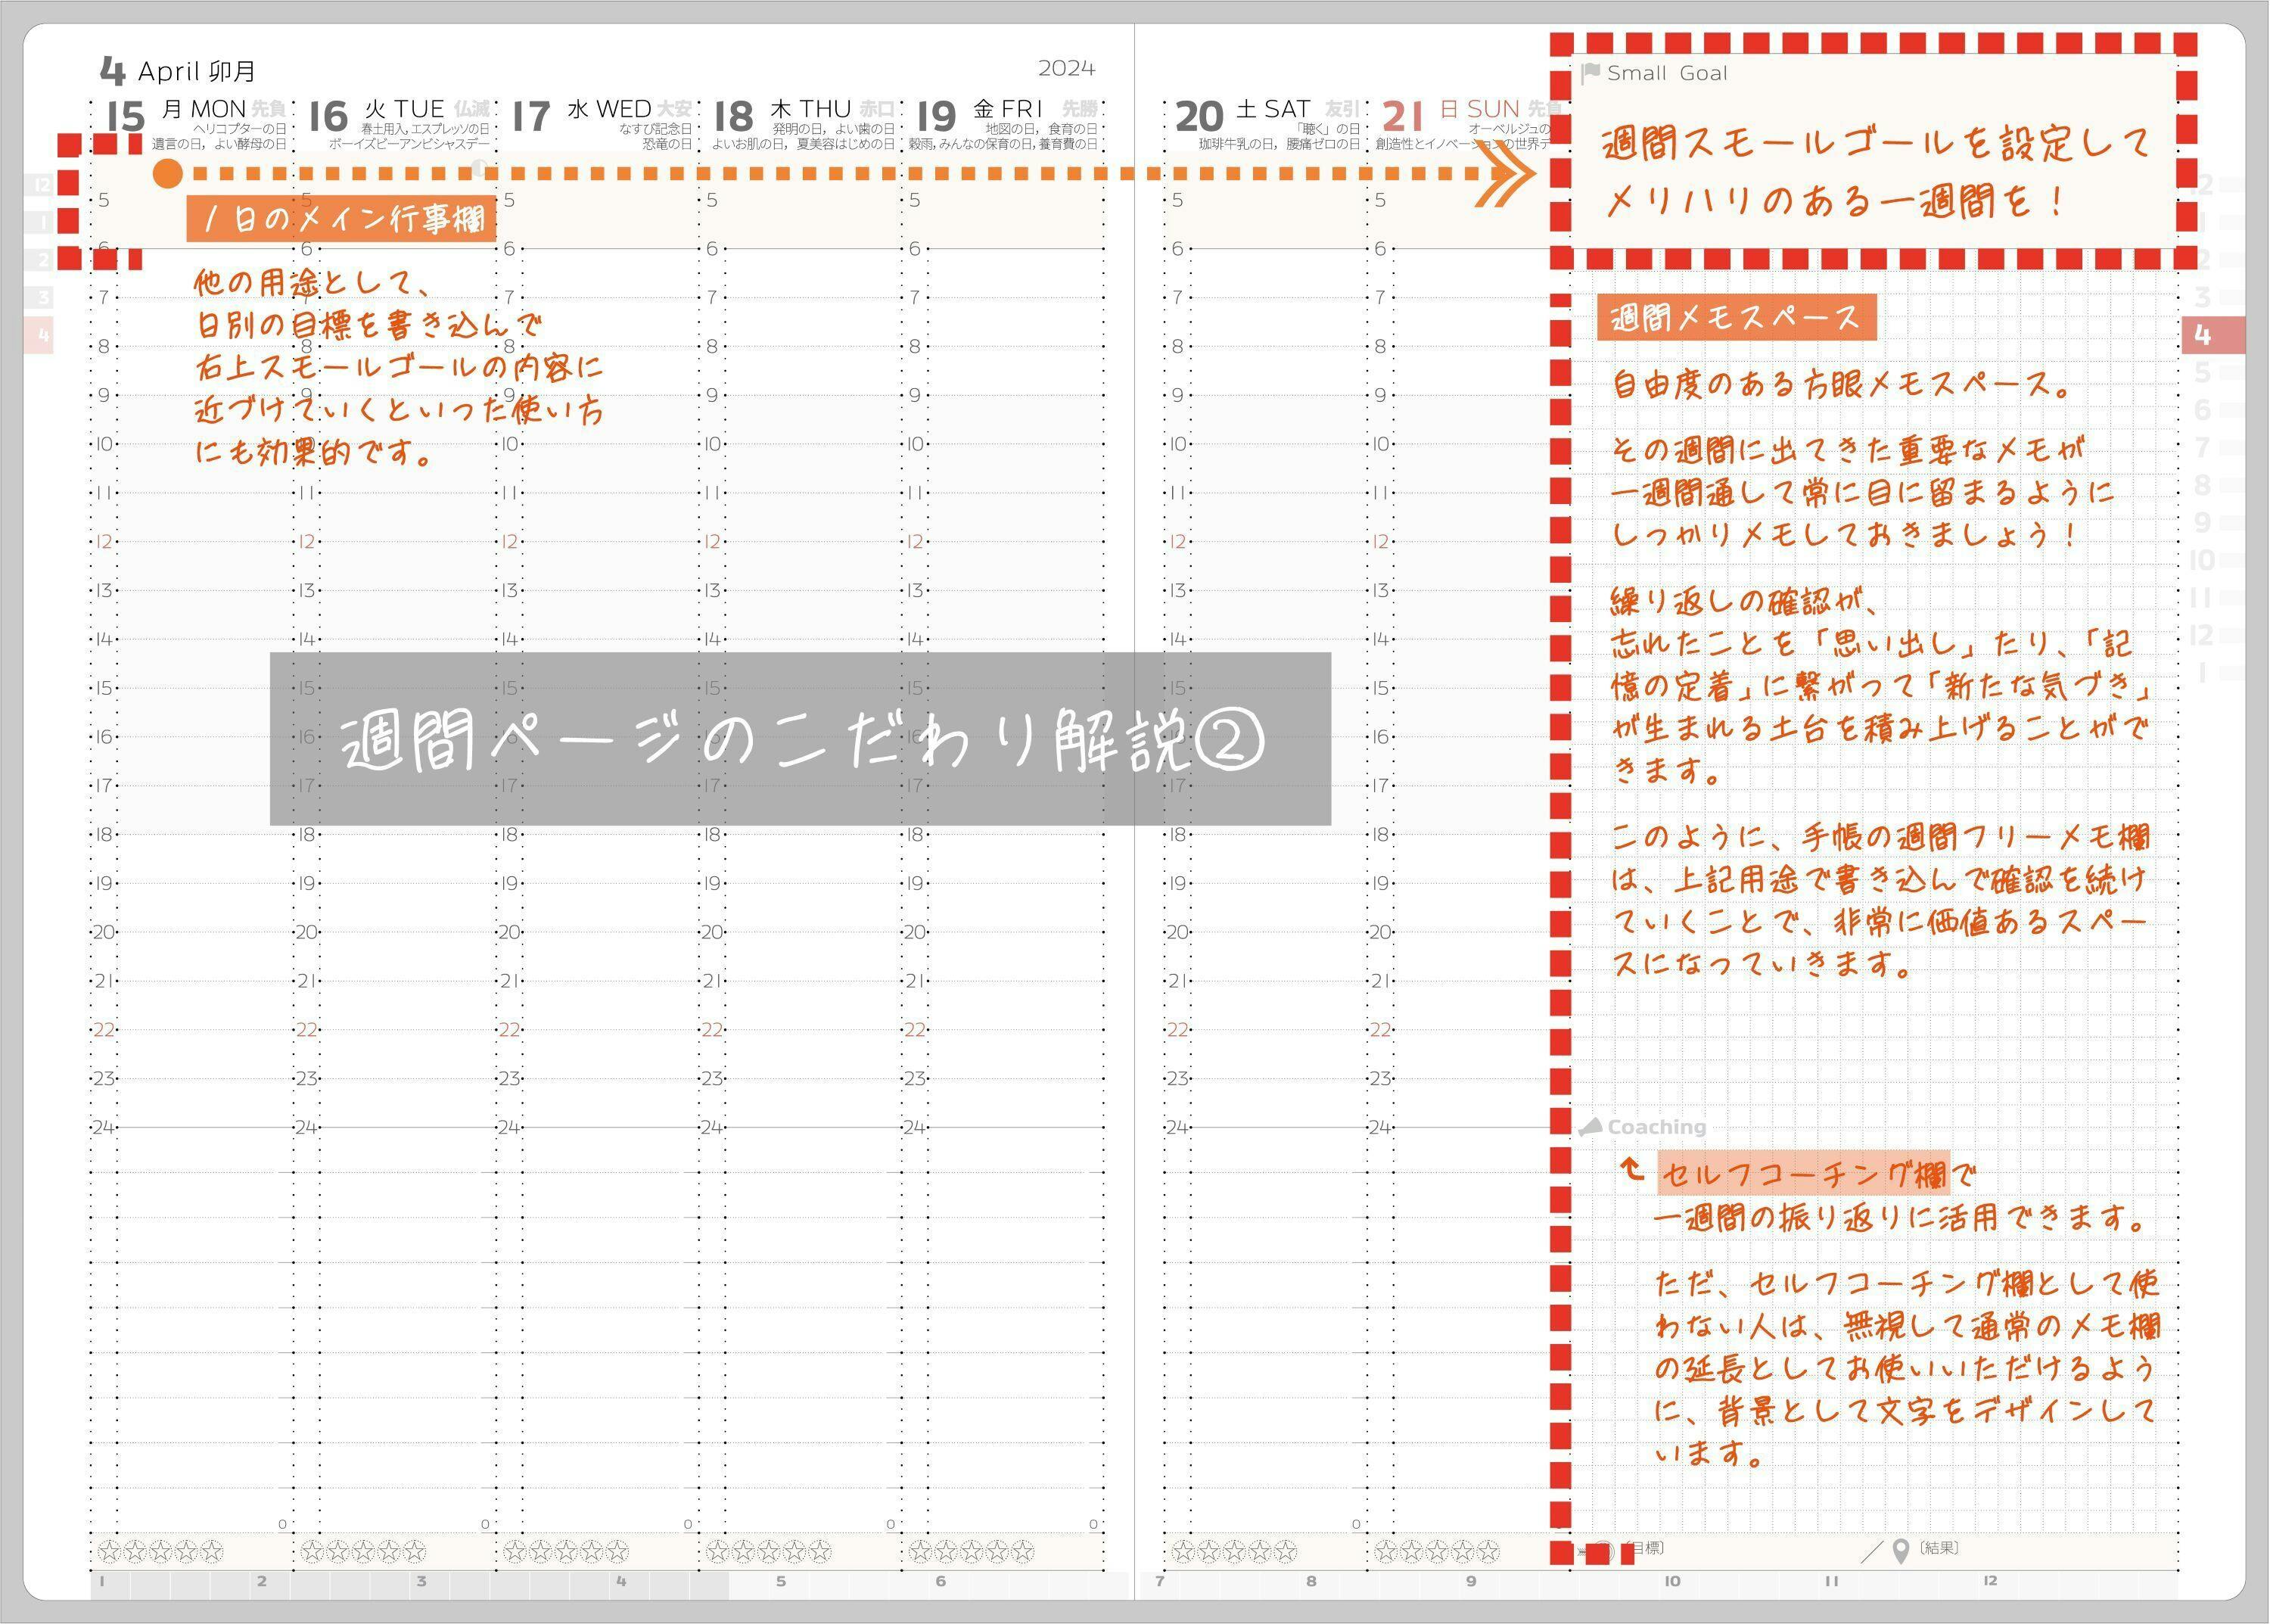Click the location pin icon beside 結果
The image size is (2270, 1624).
point(1901,1551)
